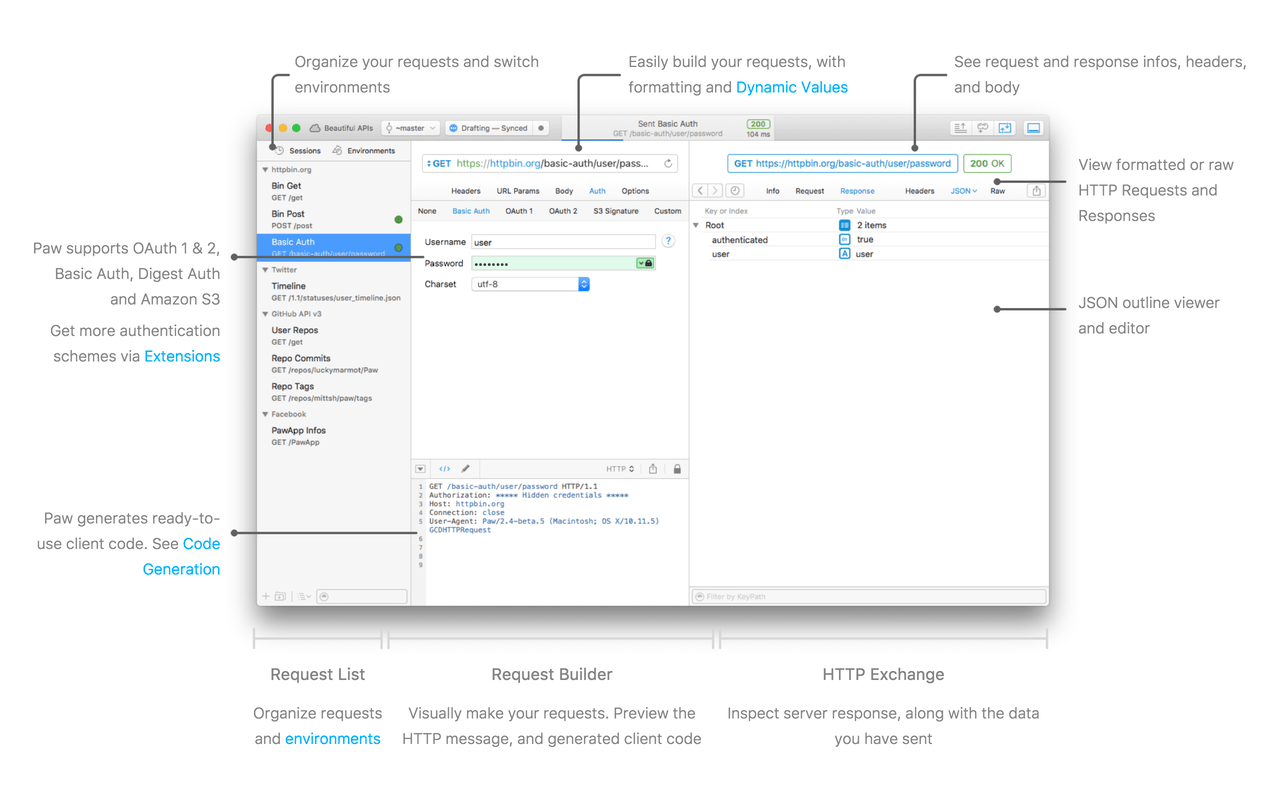
Task: Click the dot button beside Drafting — Synced
Action: pyautogui.click(x=541, y=128)
